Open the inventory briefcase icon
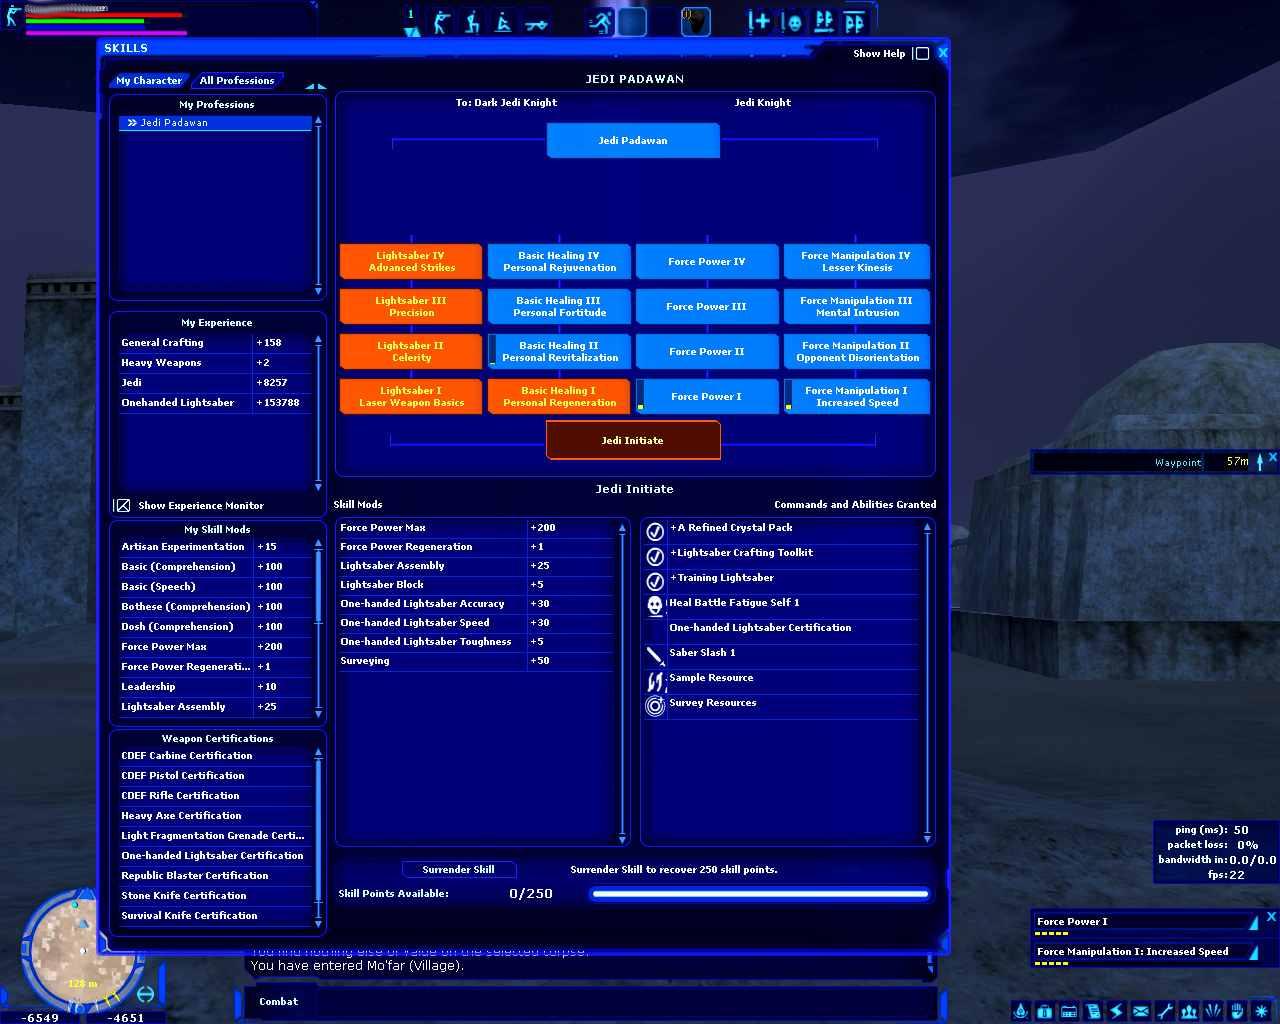This screenshot has height=1024, width=1280. pos(1045,1011)
